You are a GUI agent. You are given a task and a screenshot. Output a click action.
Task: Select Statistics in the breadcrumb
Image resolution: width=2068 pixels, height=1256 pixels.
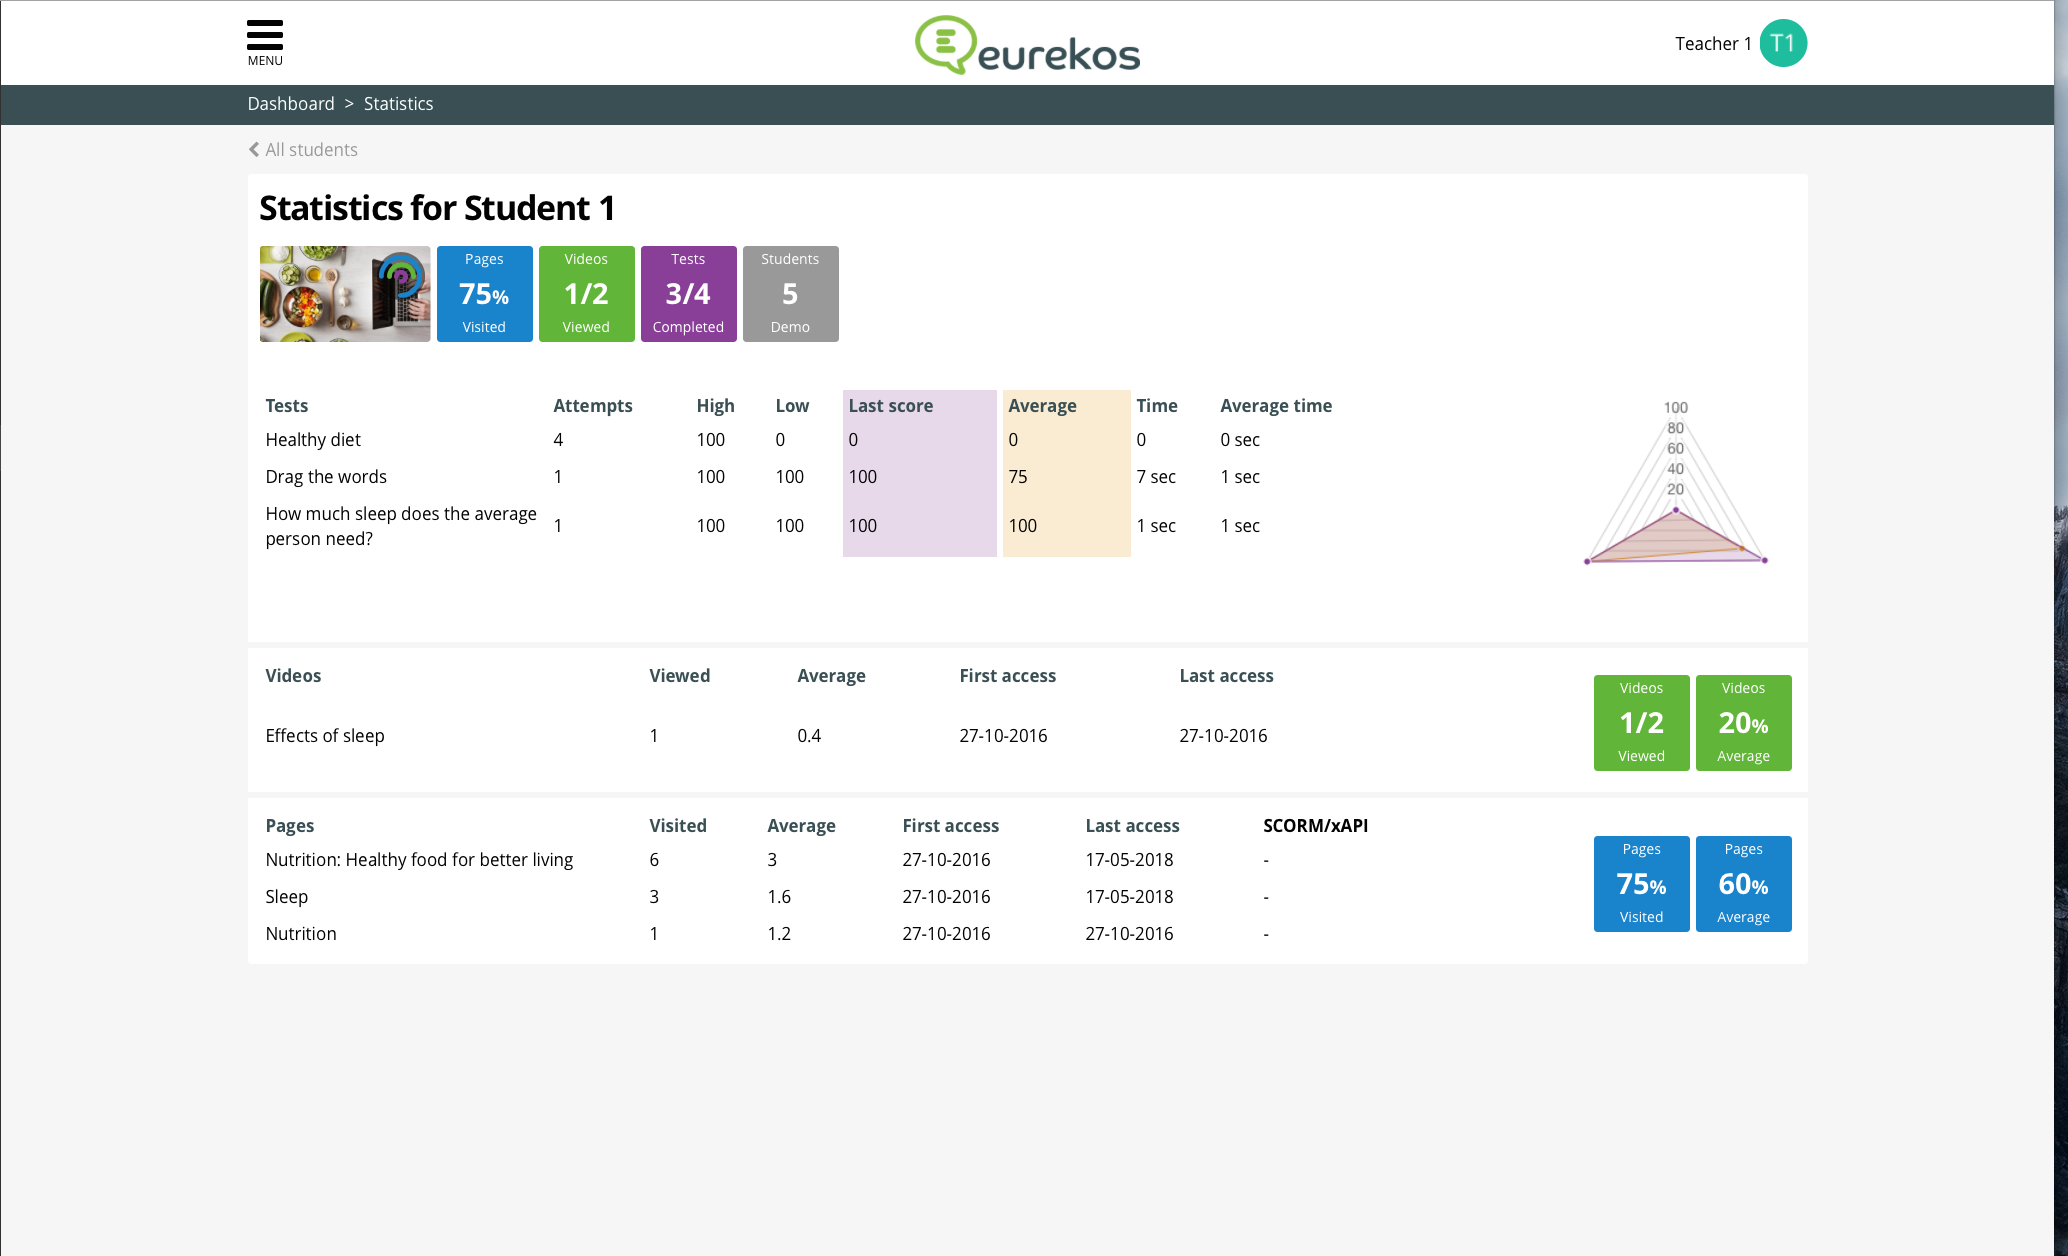click(x=398, y=104)
